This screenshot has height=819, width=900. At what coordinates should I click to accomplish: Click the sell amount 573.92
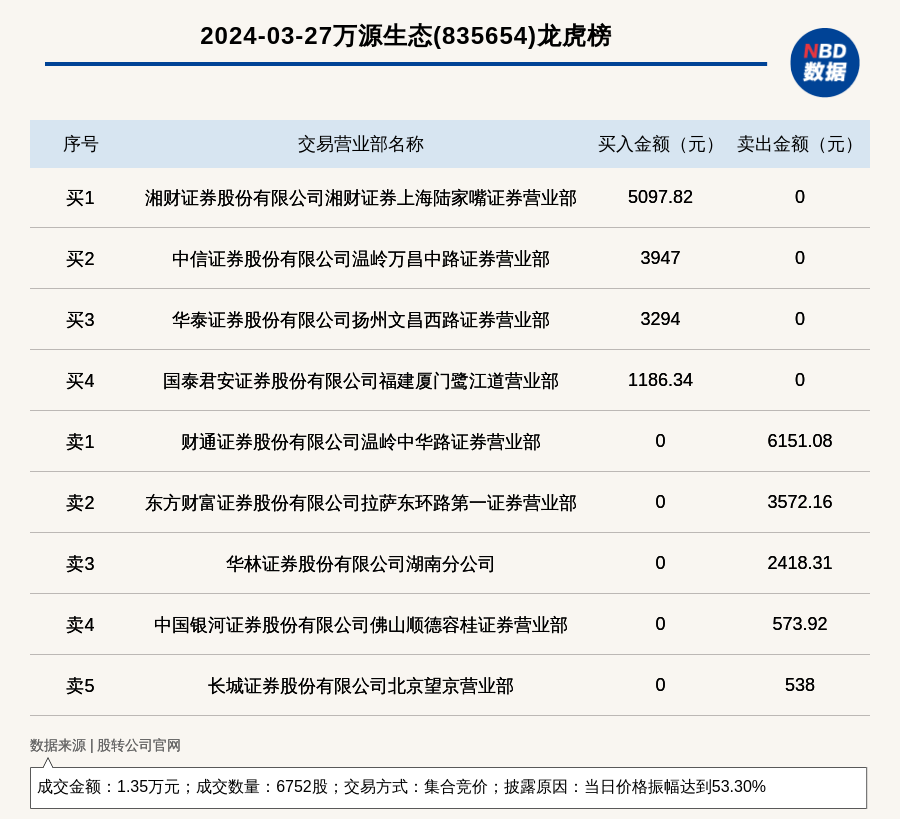(x=800, y=624)
